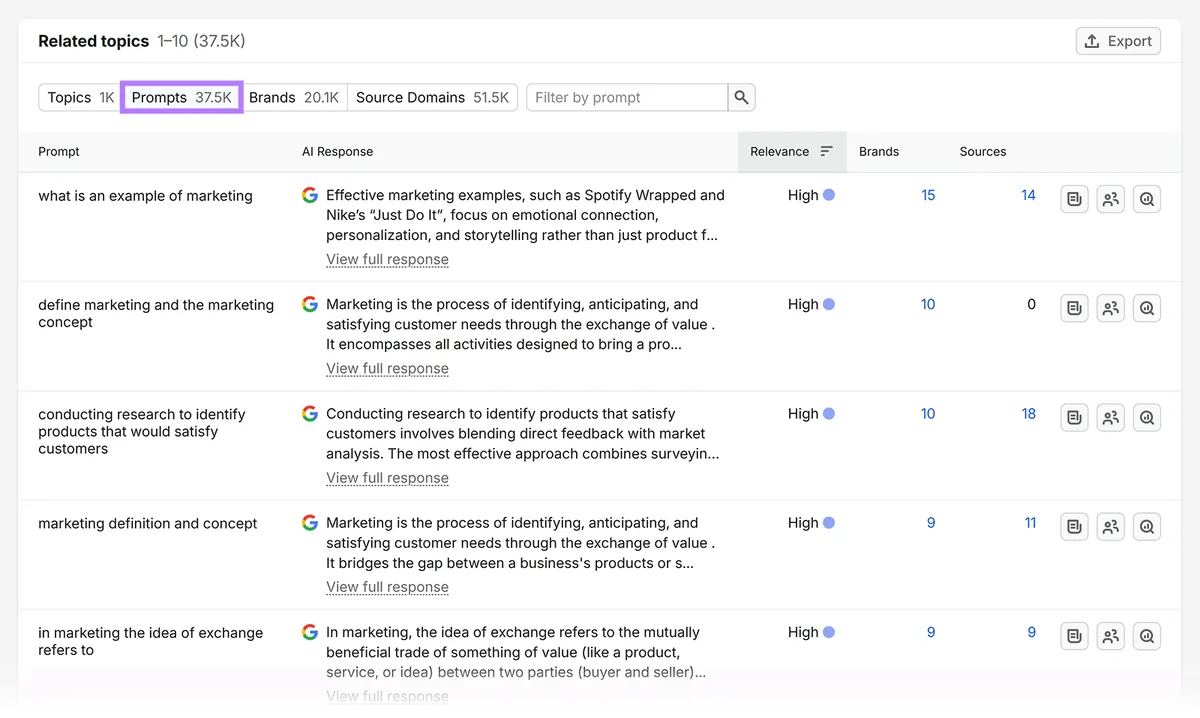Click people icon for 'example of marketing' row
Viewport: 1200px width, 718px height.
1111,199
